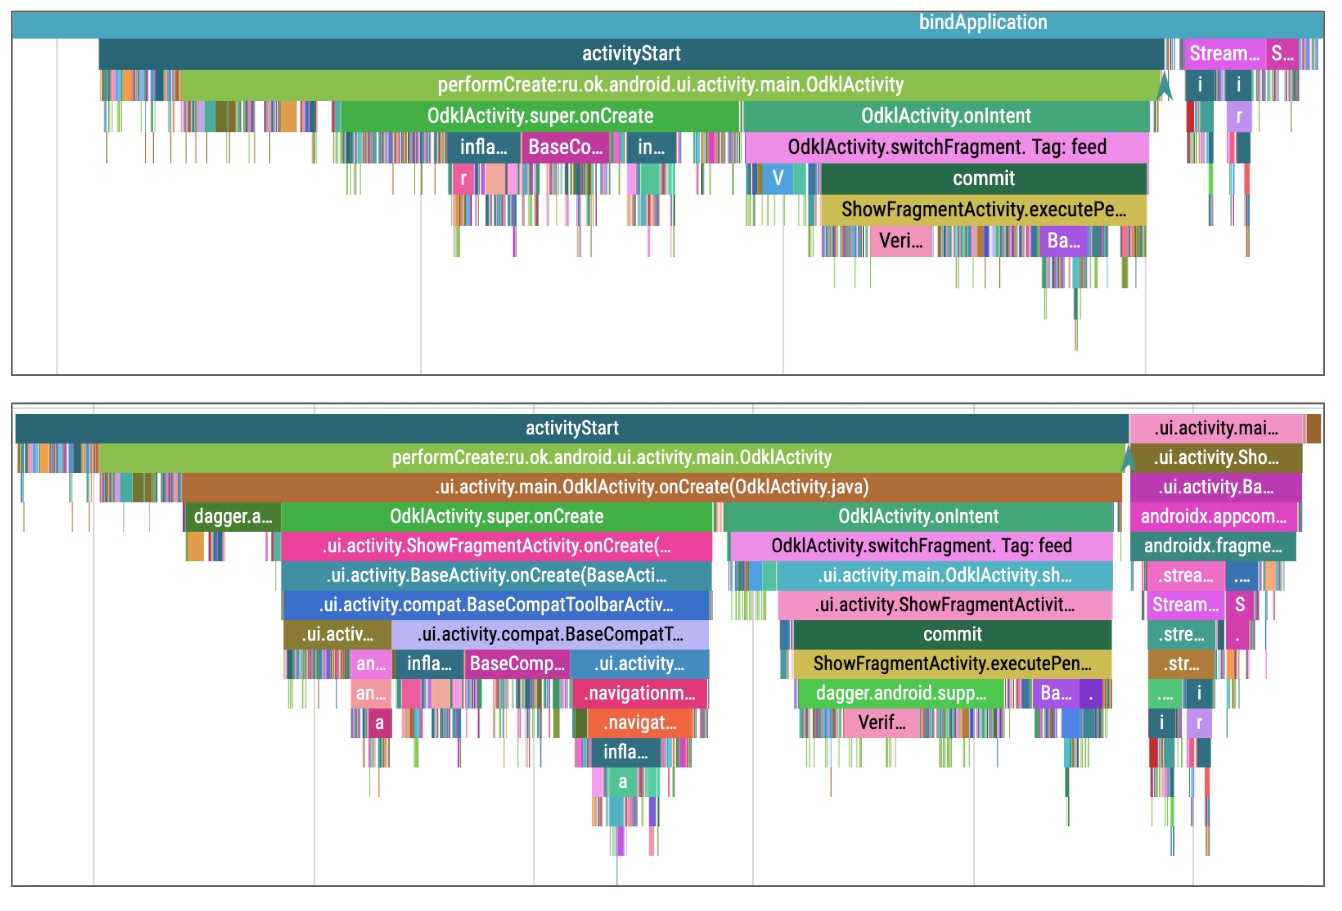
Task: Click .ui.activity.compat.BaseCompatToolbarActiv... slice
Action: [x=496, y=605]
